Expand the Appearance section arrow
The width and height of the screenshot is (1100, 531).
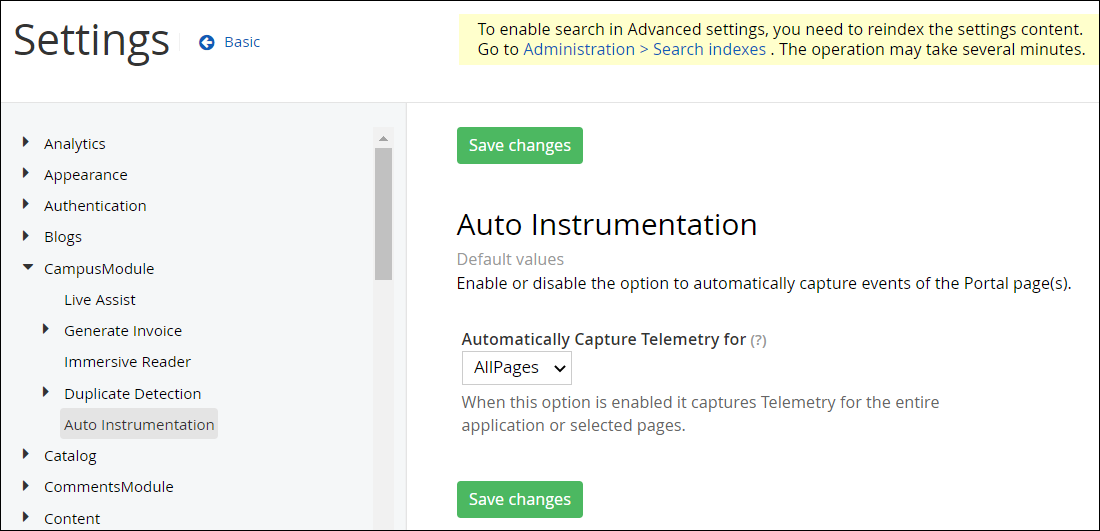26,174
